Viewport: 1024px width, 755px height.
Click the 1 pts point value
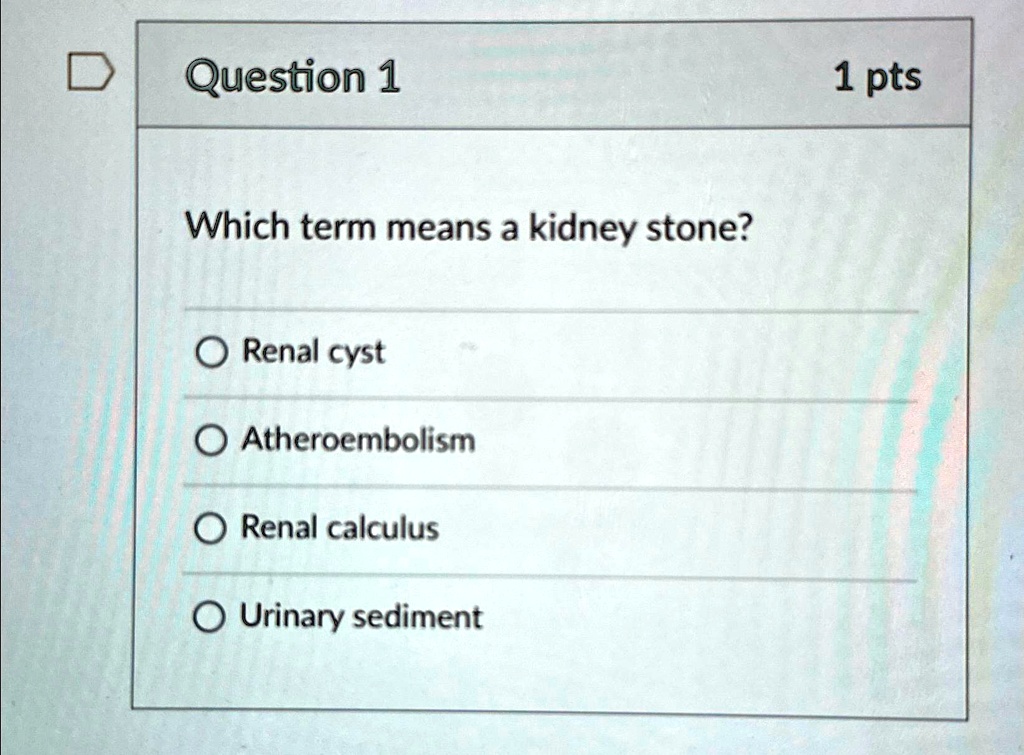[877, 78]
